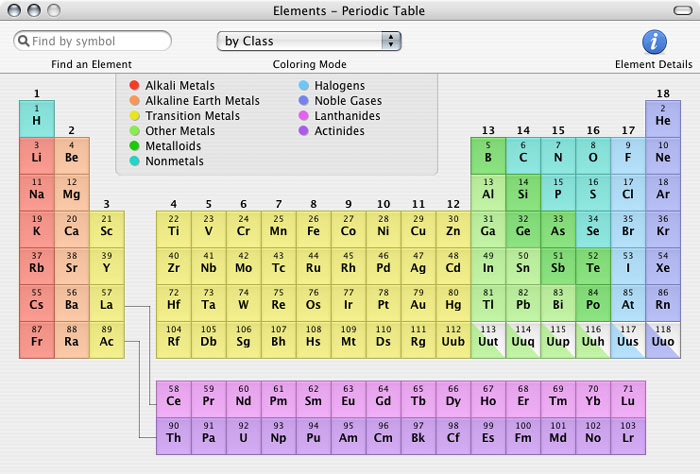Select the Hydrogen element cell
Viewport: 700px width, 474px height.
coord(37,119)
